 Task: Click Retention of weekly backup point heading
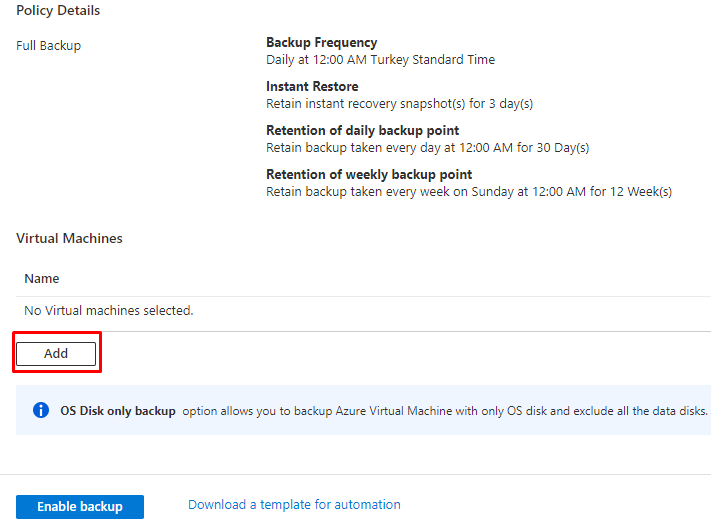coord(369,175)
